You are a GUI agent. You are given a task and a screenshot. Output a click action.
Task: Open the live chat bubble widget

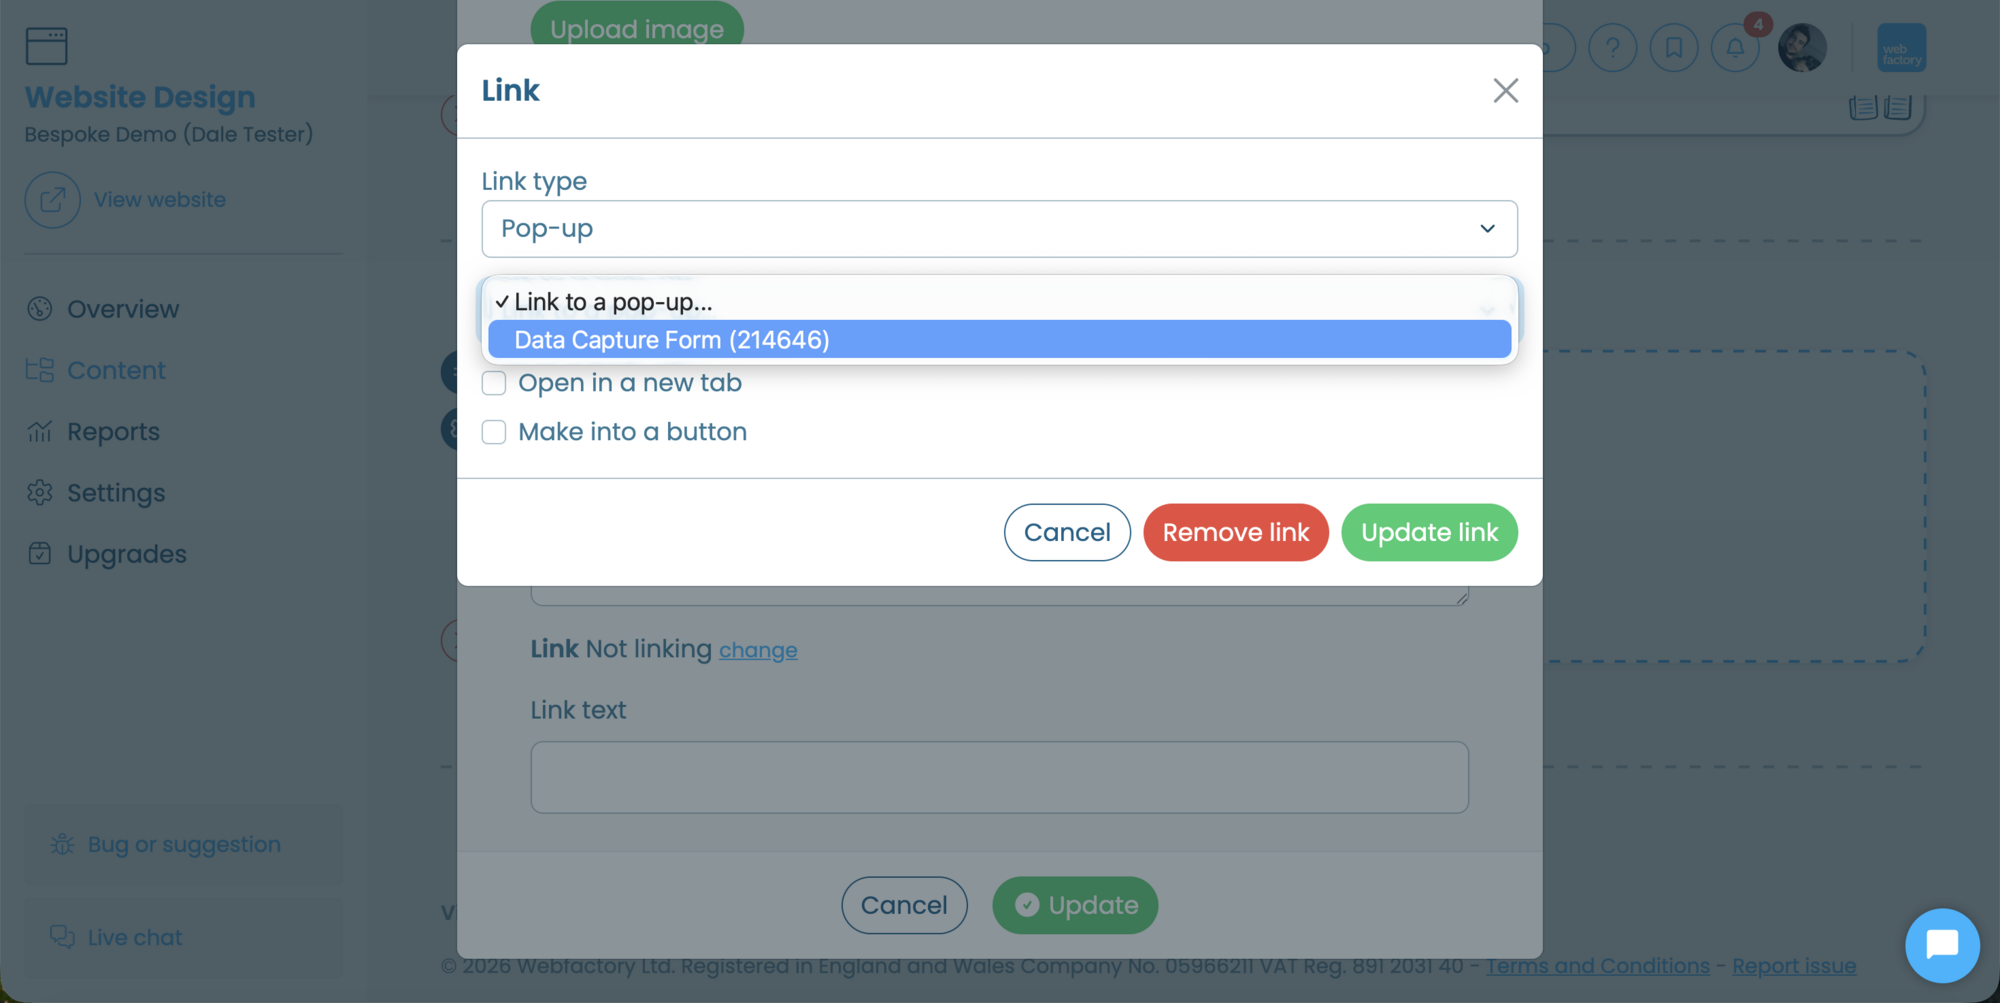click(1942, 945)
